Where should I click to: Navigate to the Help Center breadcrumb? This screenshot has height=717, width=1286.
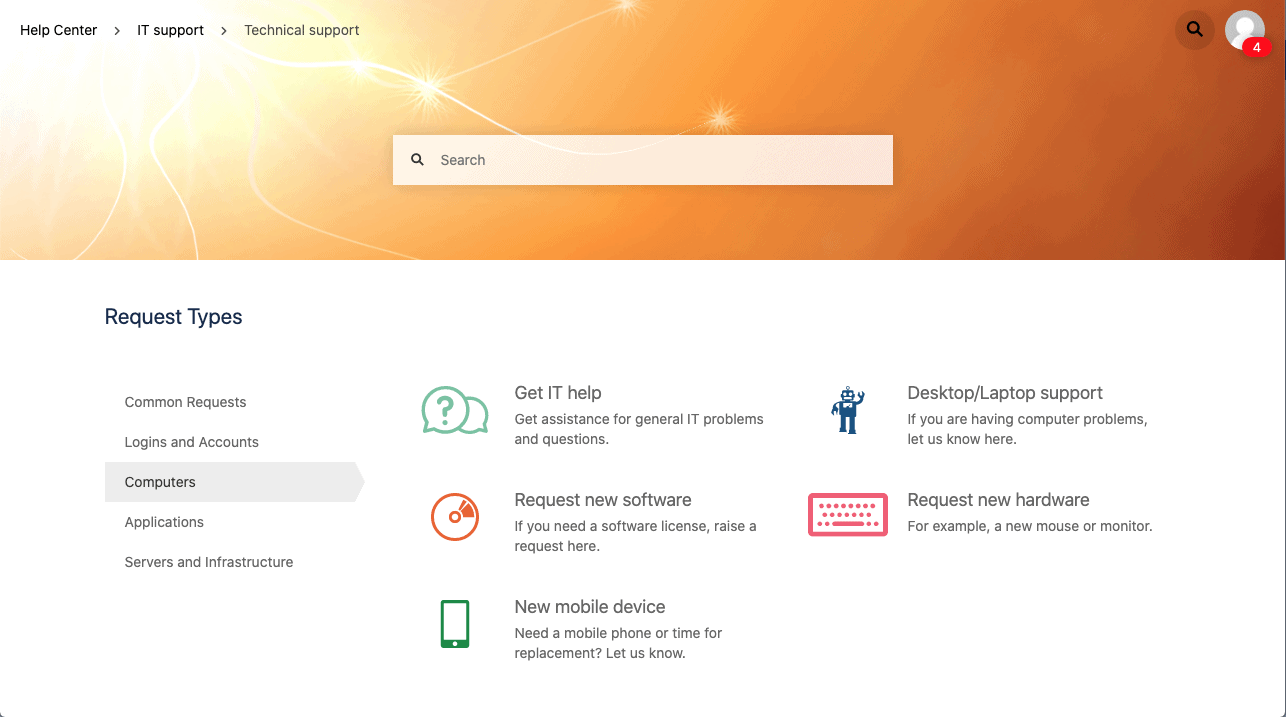[x=58, y=30]
